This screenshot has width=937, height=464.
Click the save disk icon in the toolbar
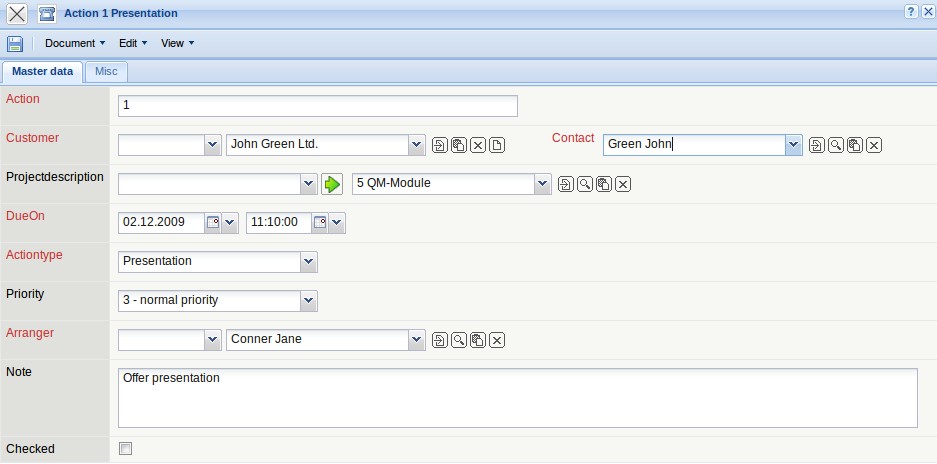[15, 44]
